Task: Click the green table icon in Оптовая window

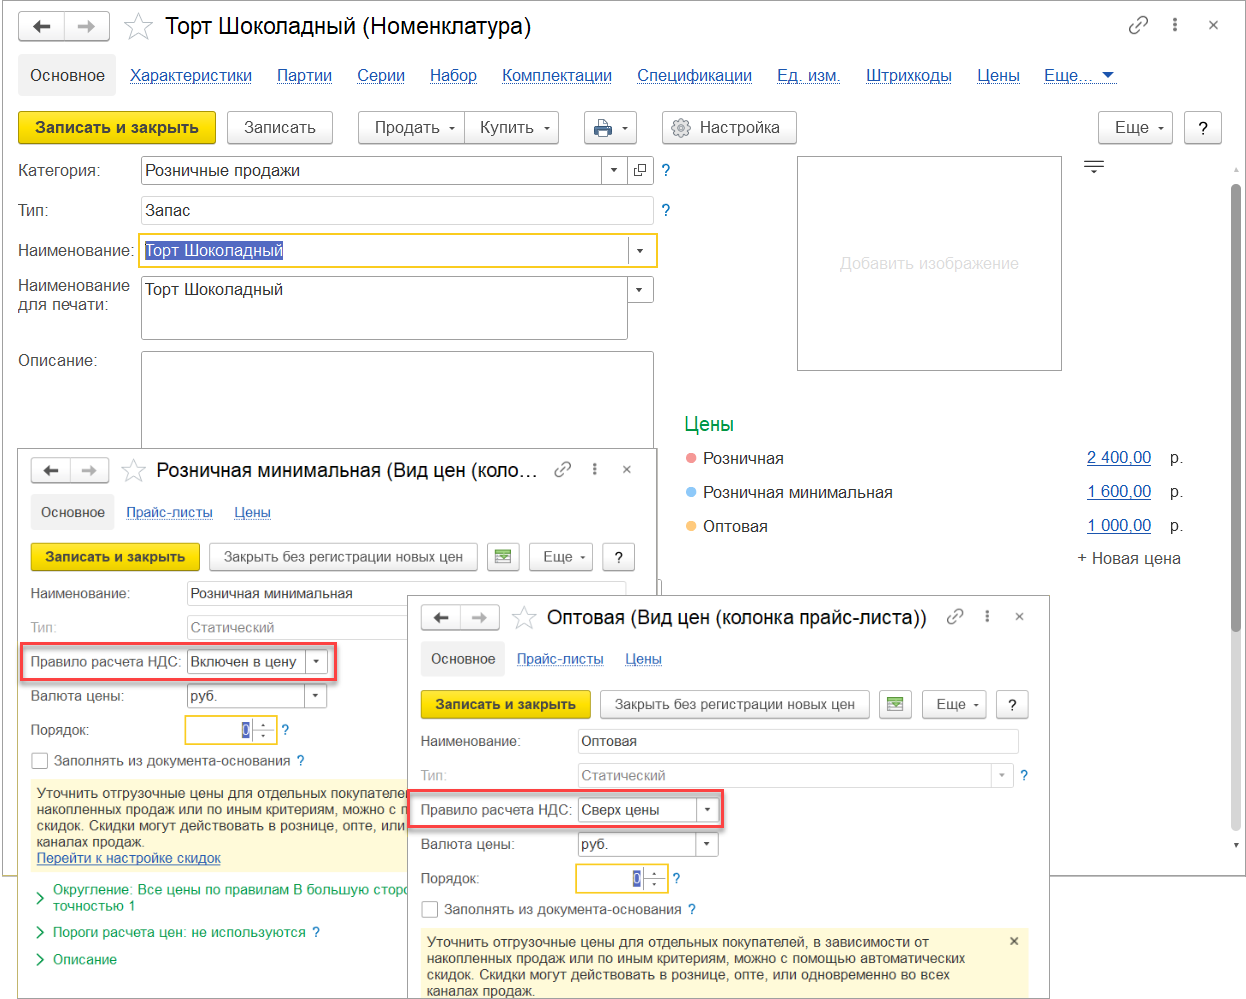Action: pyautogui.click(x=895, y=705)
